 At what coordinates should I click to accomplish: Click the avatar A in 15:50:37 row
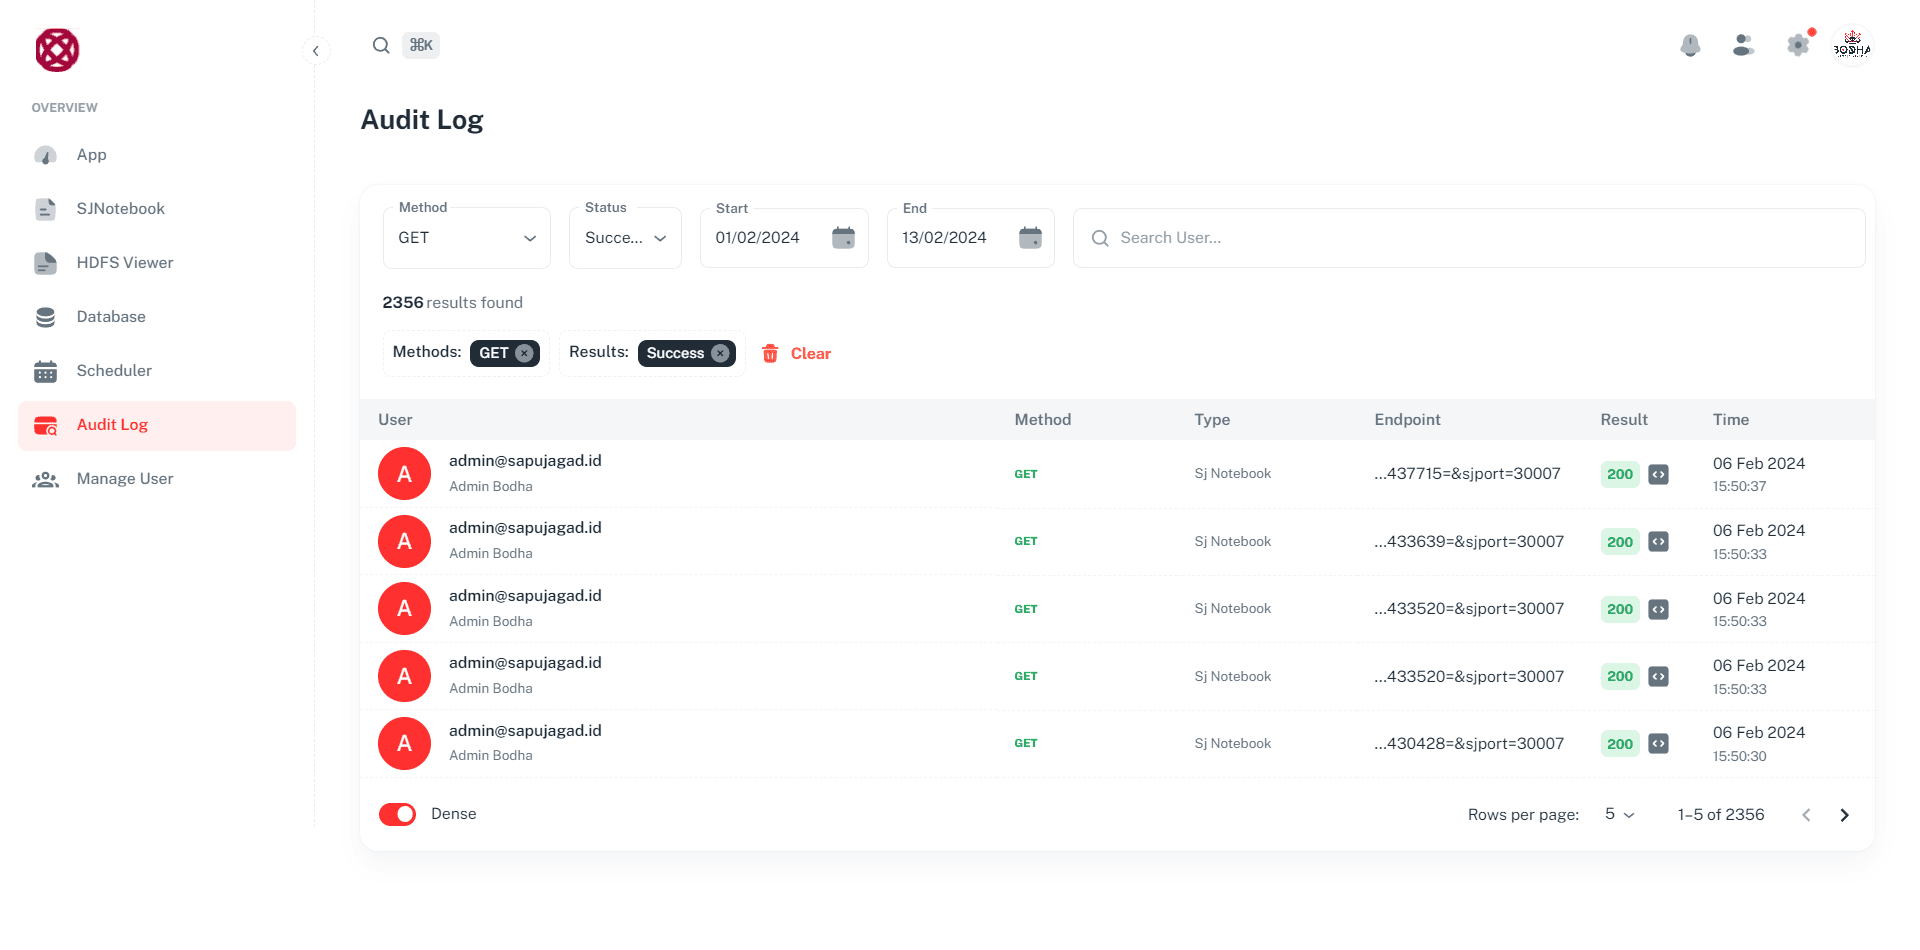click(x=404, y=474)
